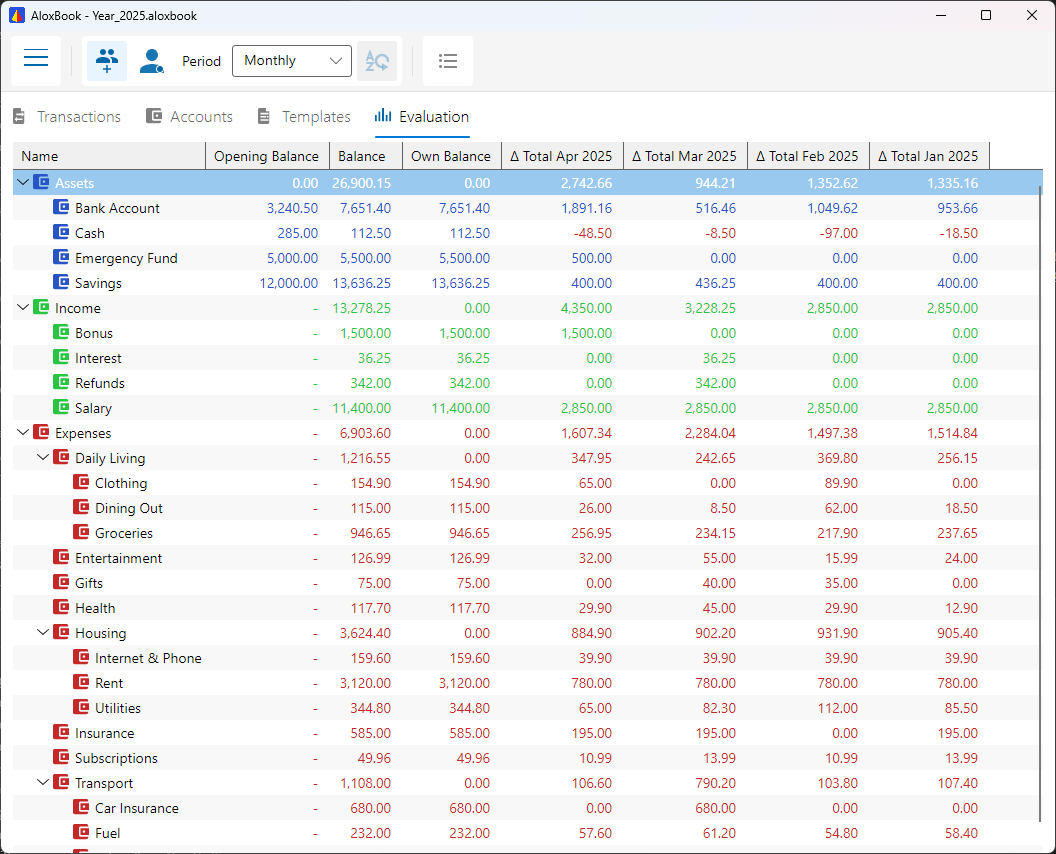Collapse the Housing expenses group
The height and width of the screenshot is (854, 1056).
pyautogui.click(x=43, y=632)
